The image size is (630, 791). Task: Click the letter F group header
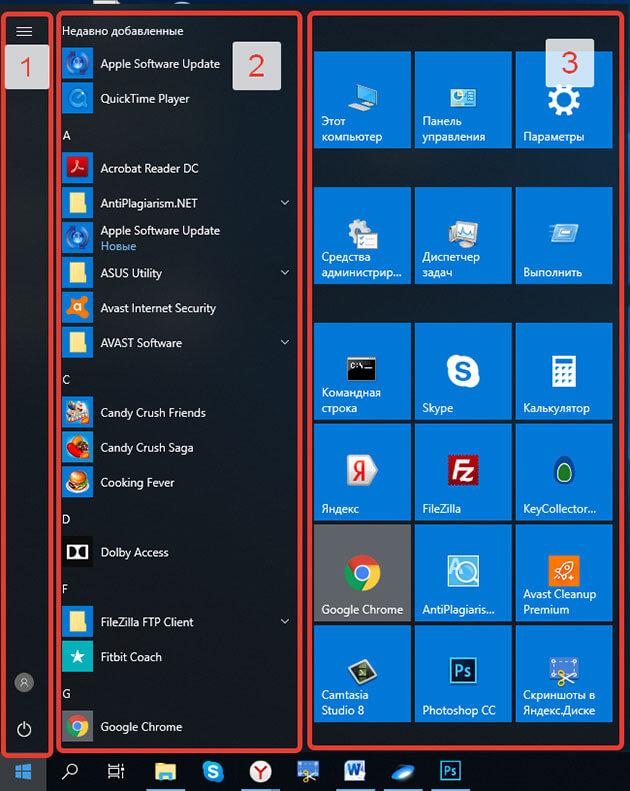pyautogui.click(x=66, y=589)
